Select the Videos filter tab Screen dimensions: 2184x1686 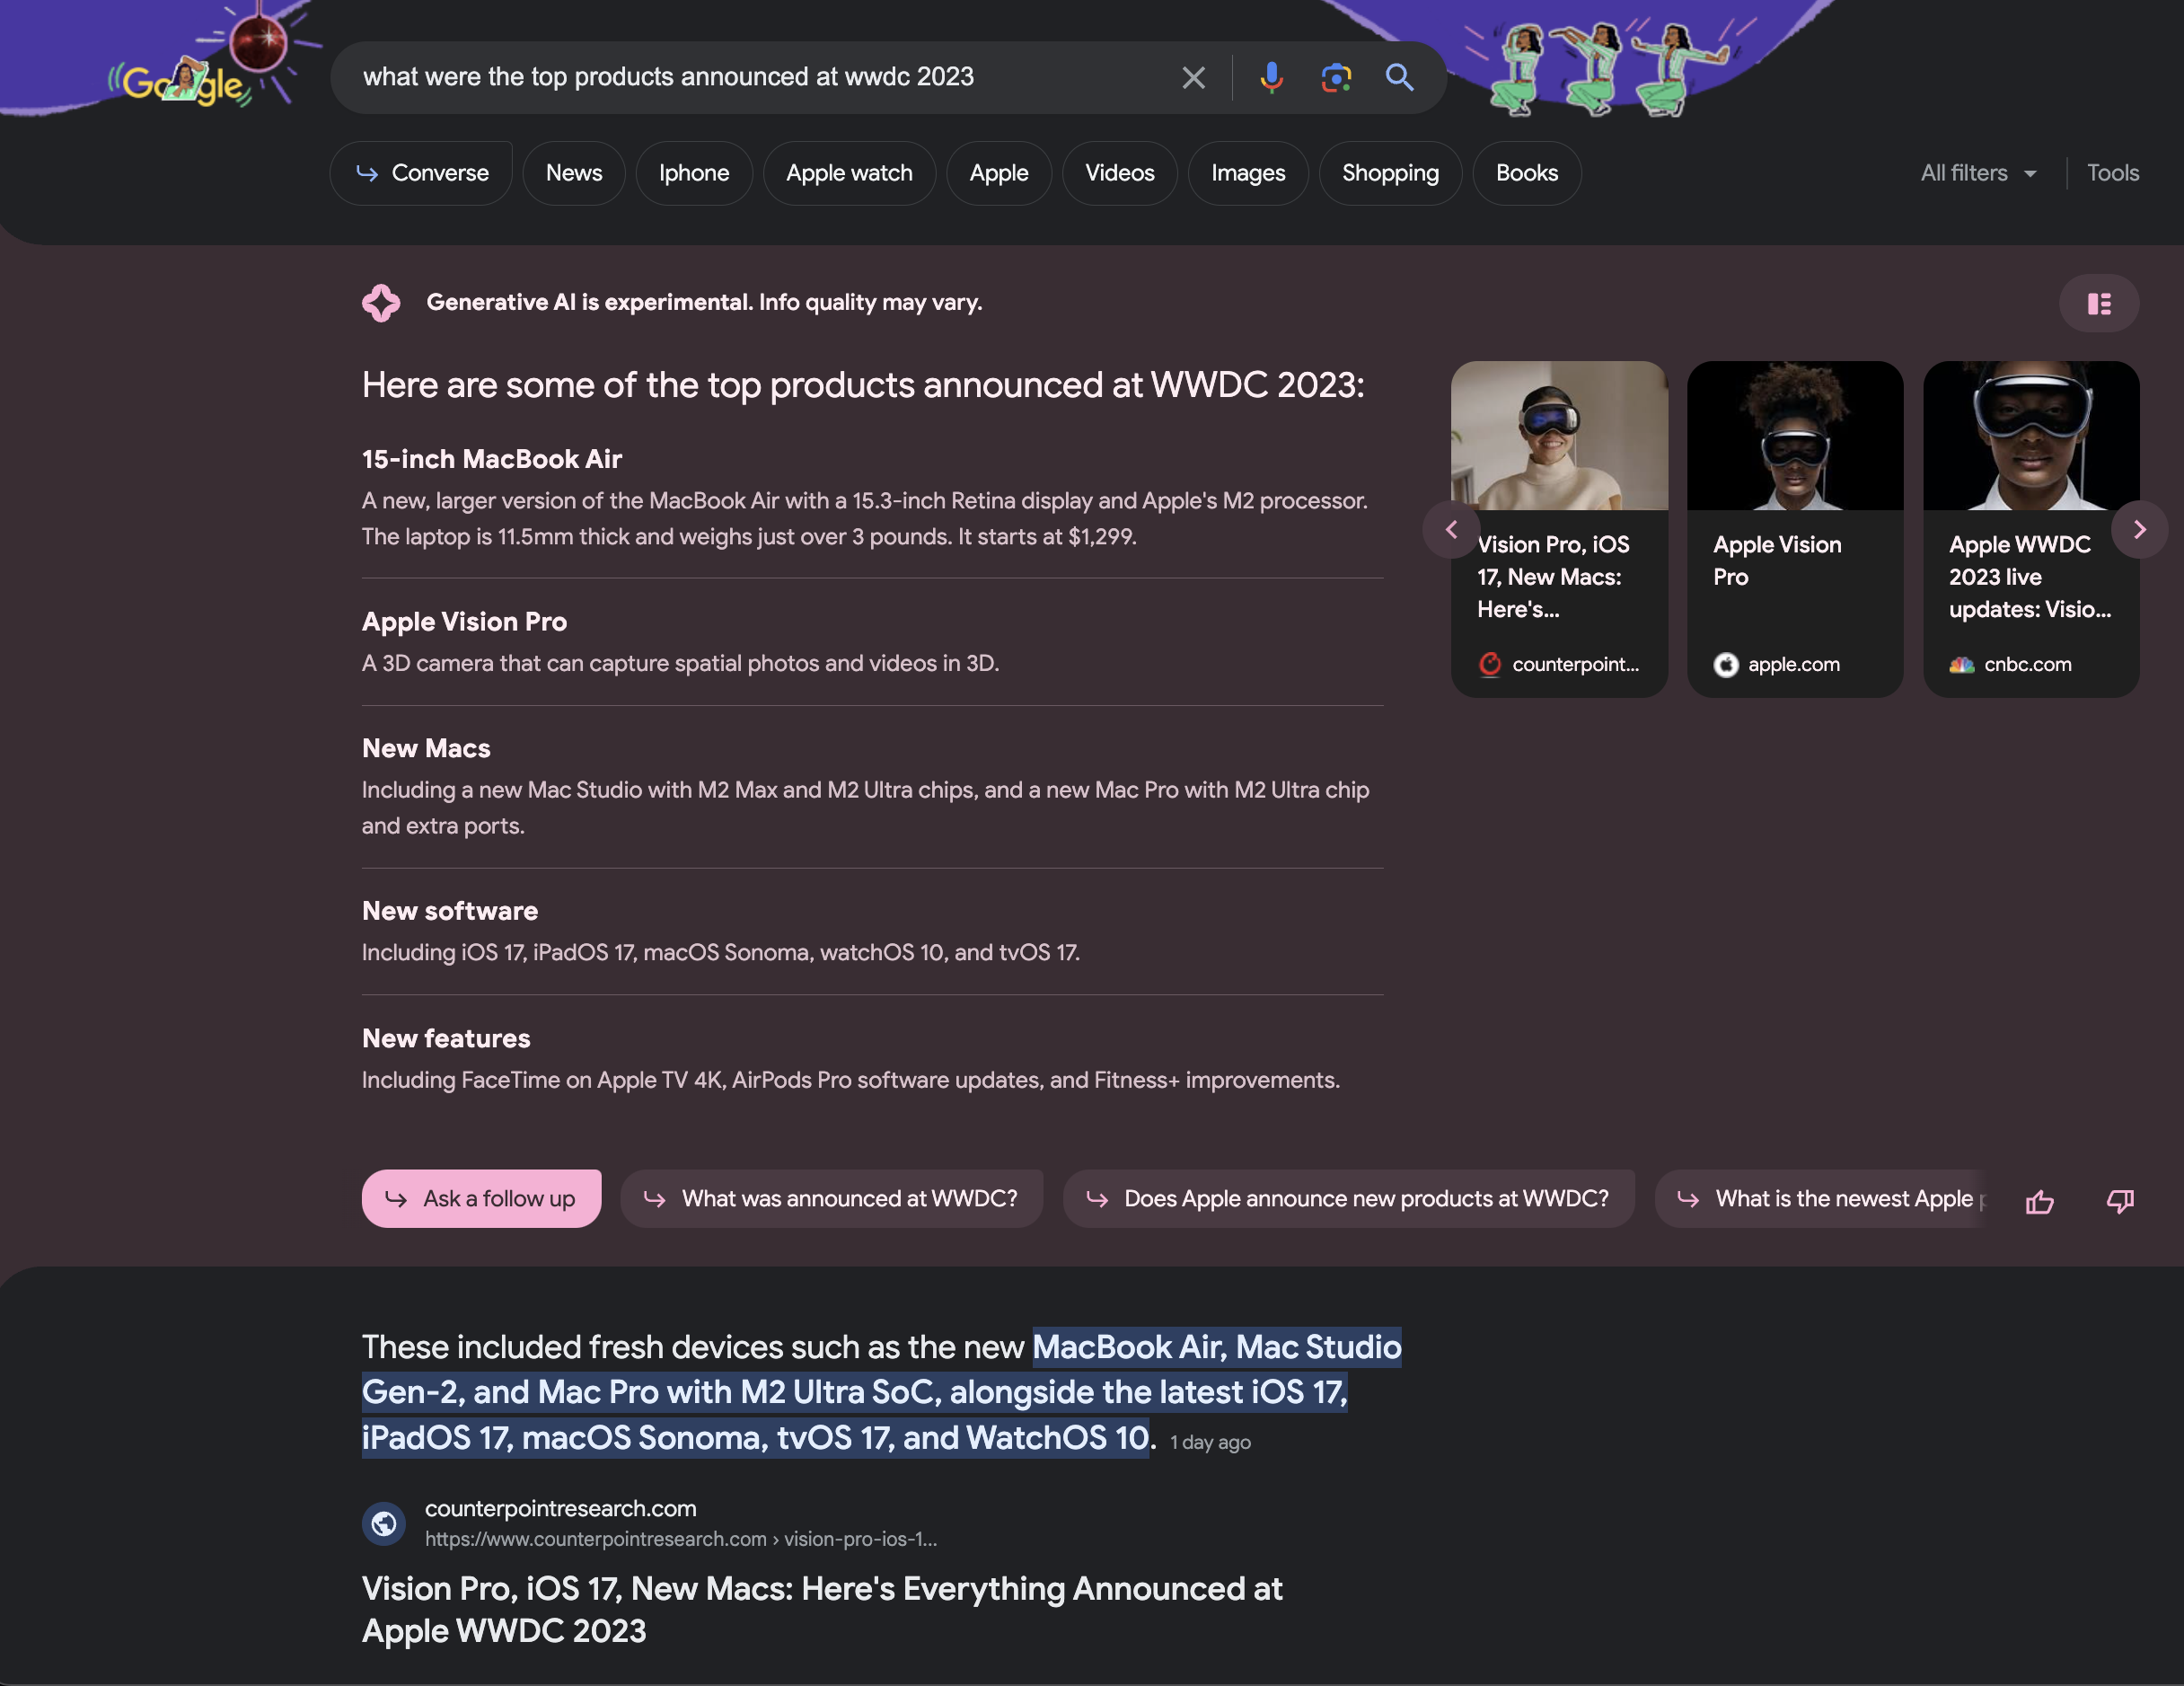pos(1121,173)
